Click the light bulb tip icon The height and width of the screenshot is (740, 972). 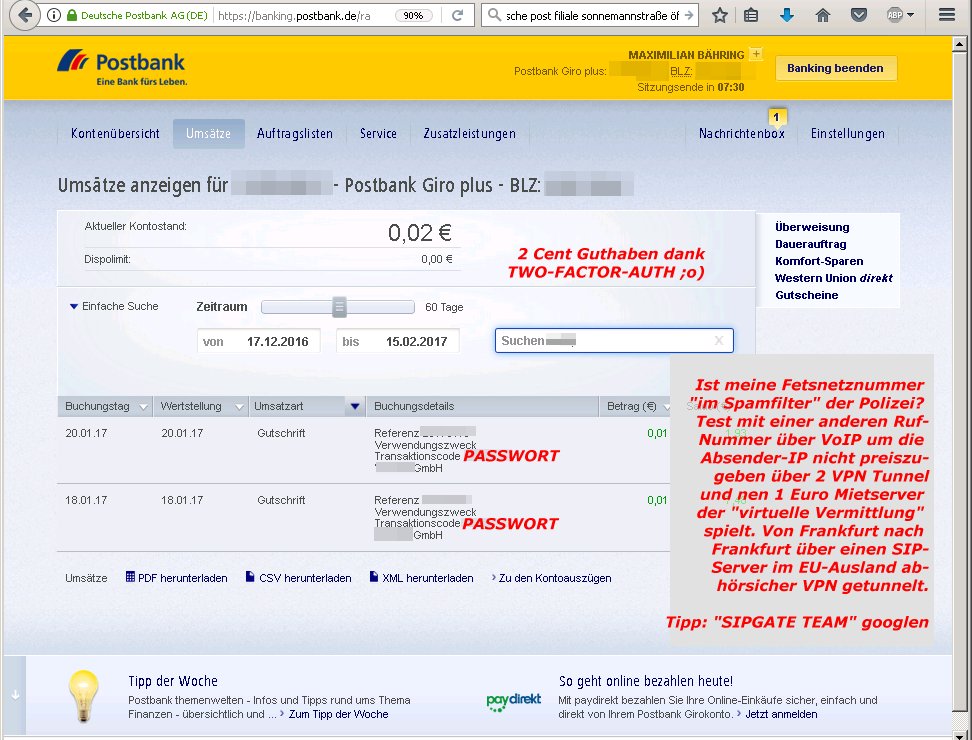point(84,695)
